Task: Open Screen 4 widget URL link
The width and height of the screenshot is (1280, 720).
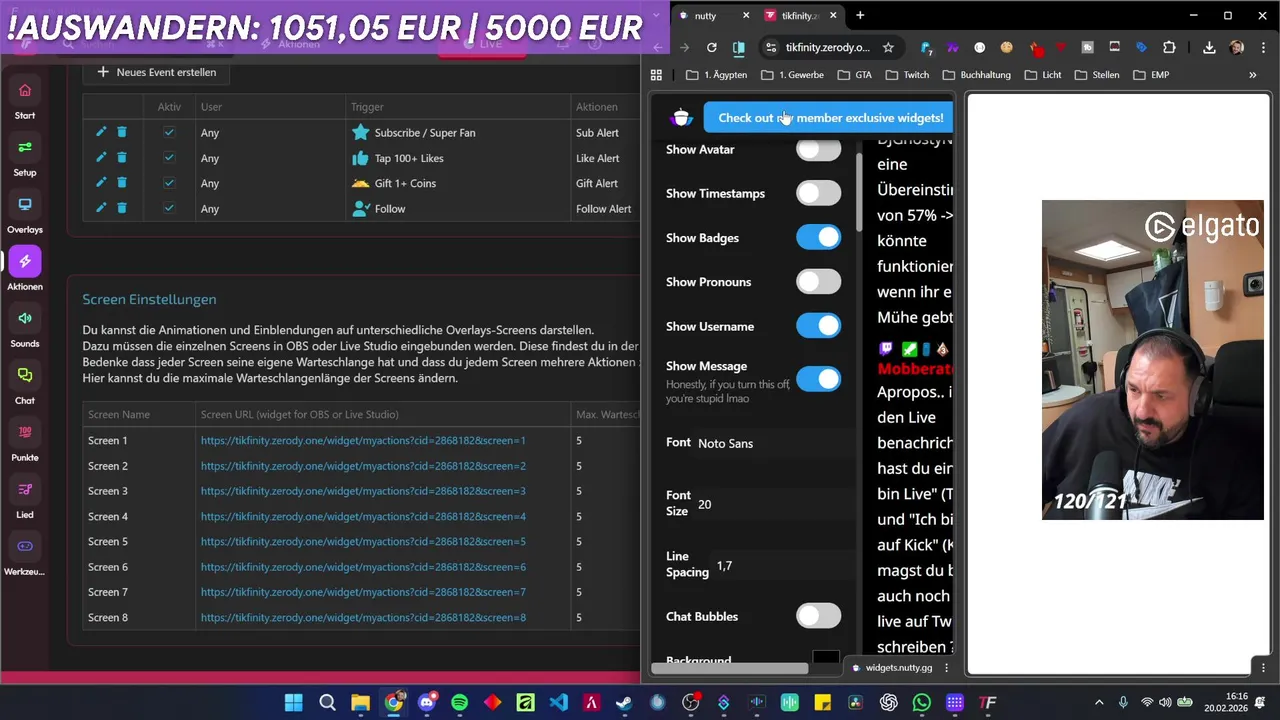Action: [x=363, y=516]
